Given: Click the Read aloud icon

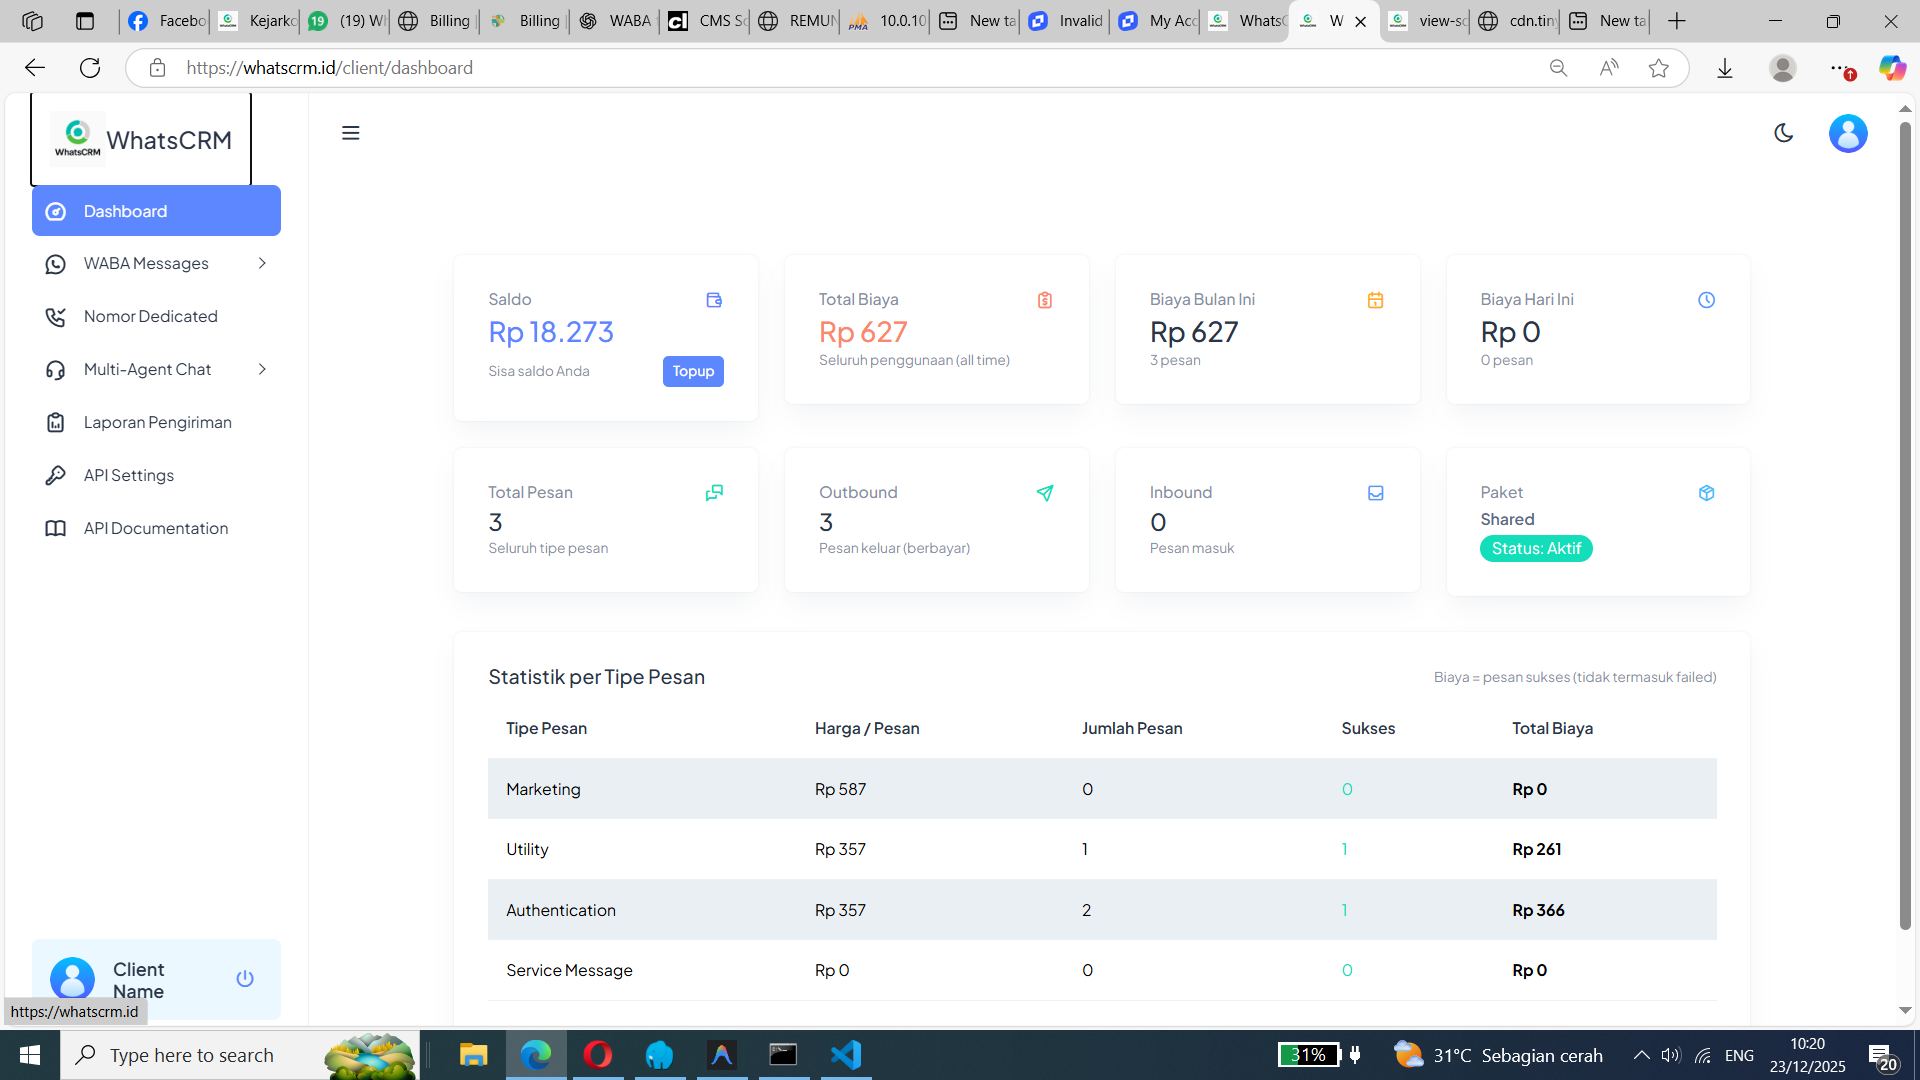Looking at the screenshot, I should (x=1609, y=68).
